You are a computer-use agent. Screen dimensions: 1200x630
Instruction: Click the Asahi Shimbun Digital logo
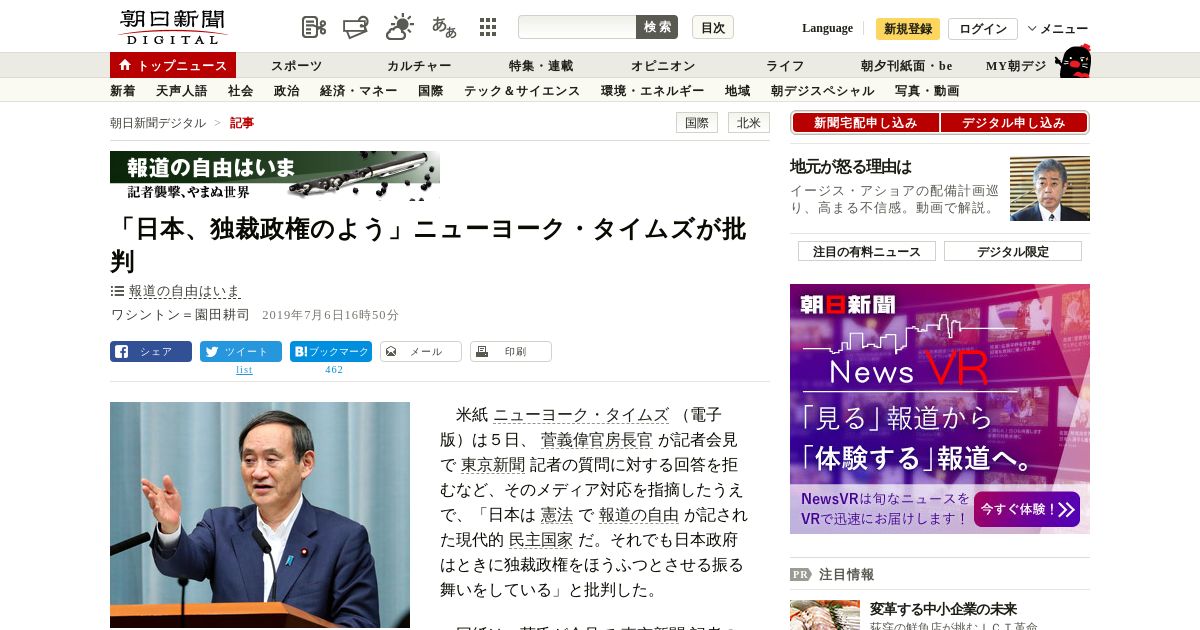pyautogui.click(x=172, y=26)
